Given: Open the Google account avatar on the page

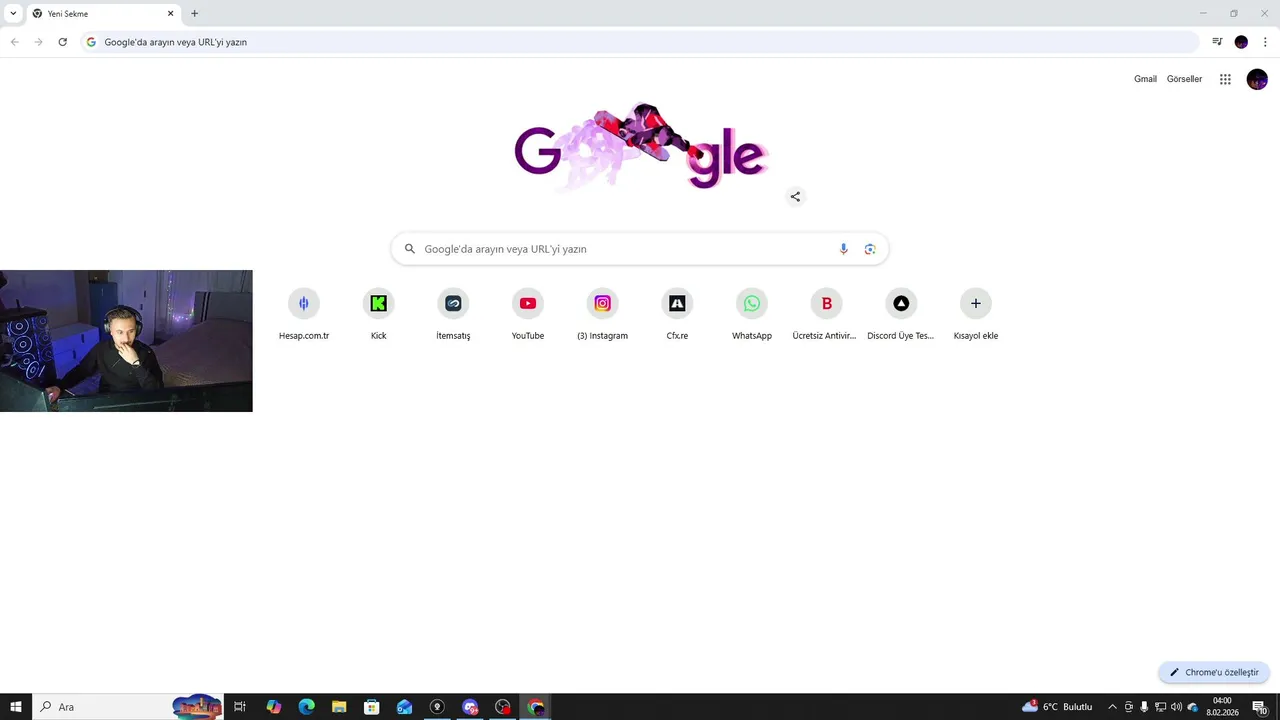Looking at the screenshot, I should click(1257, 79).
